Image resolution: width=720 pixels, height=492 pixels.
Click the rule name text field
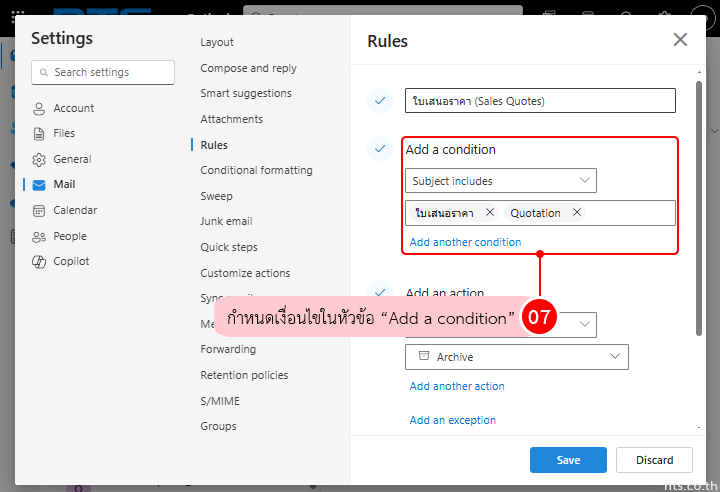coord(540,100)
